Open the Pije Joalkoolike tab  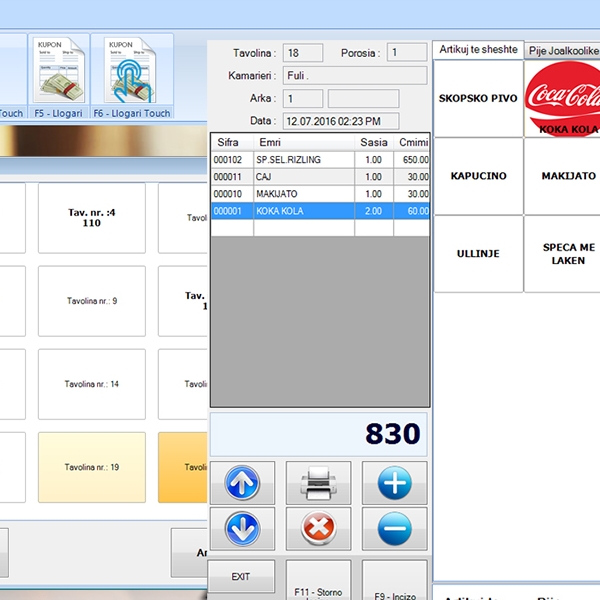point(563,49)
